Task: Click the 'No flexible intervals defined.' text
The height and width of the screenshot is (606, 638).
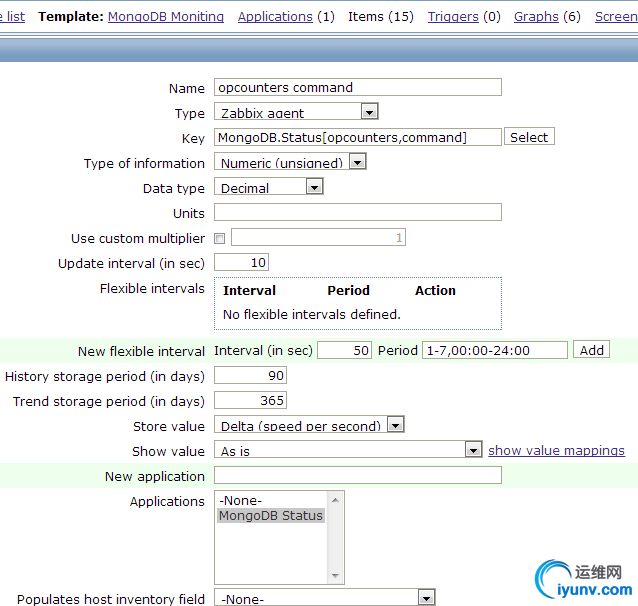Action: [312, 315]
